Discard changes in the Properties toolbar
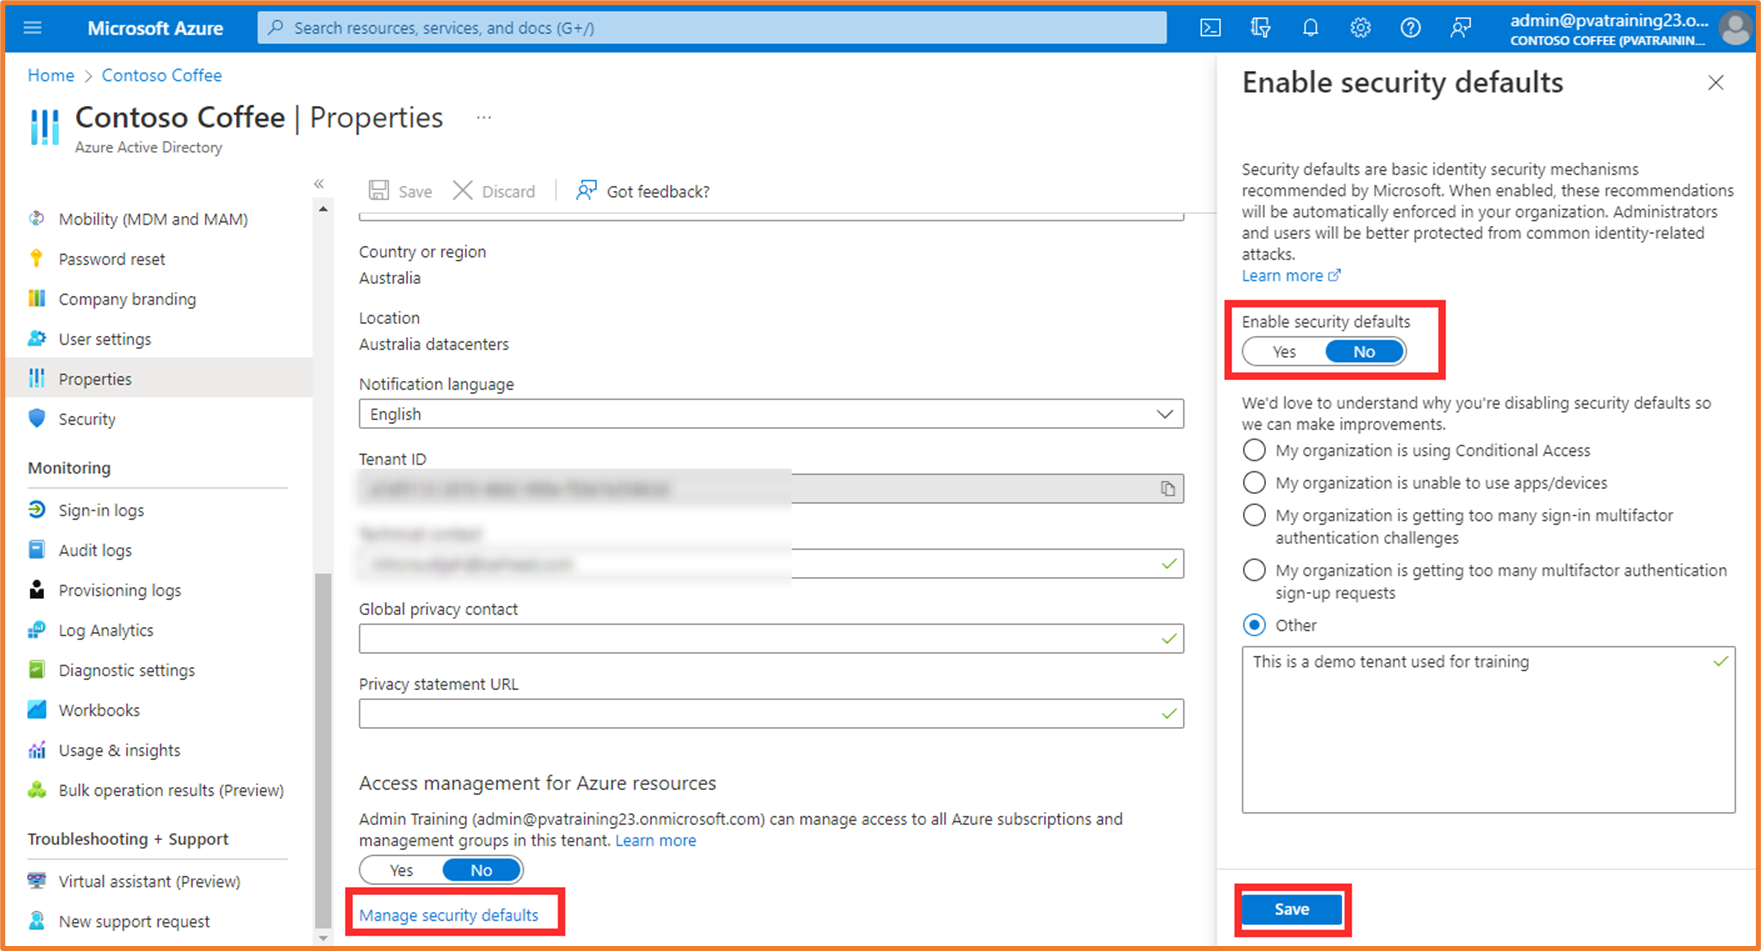Viewport: 1761px width, 951px height. [494, 191]
